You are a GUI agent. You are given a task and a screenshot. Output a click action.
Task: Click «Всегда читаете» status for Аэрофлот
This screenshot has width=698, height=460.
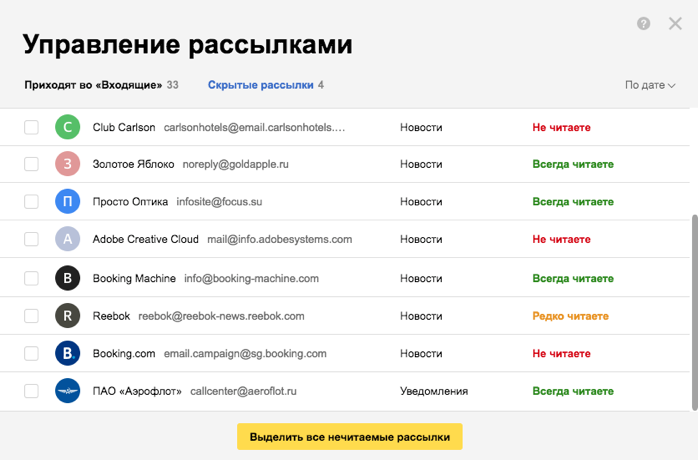tap(573, 391)
